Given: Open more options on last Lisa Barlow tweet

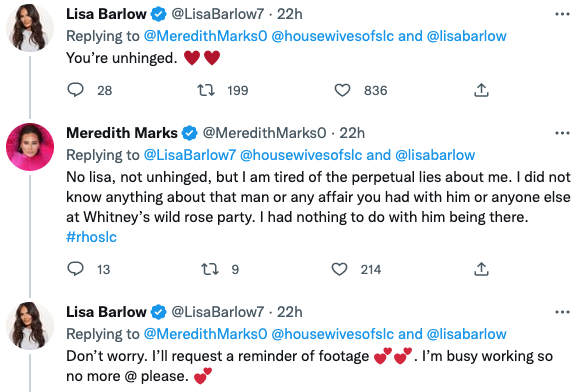Looking at the screenshot, I should 562,312.
